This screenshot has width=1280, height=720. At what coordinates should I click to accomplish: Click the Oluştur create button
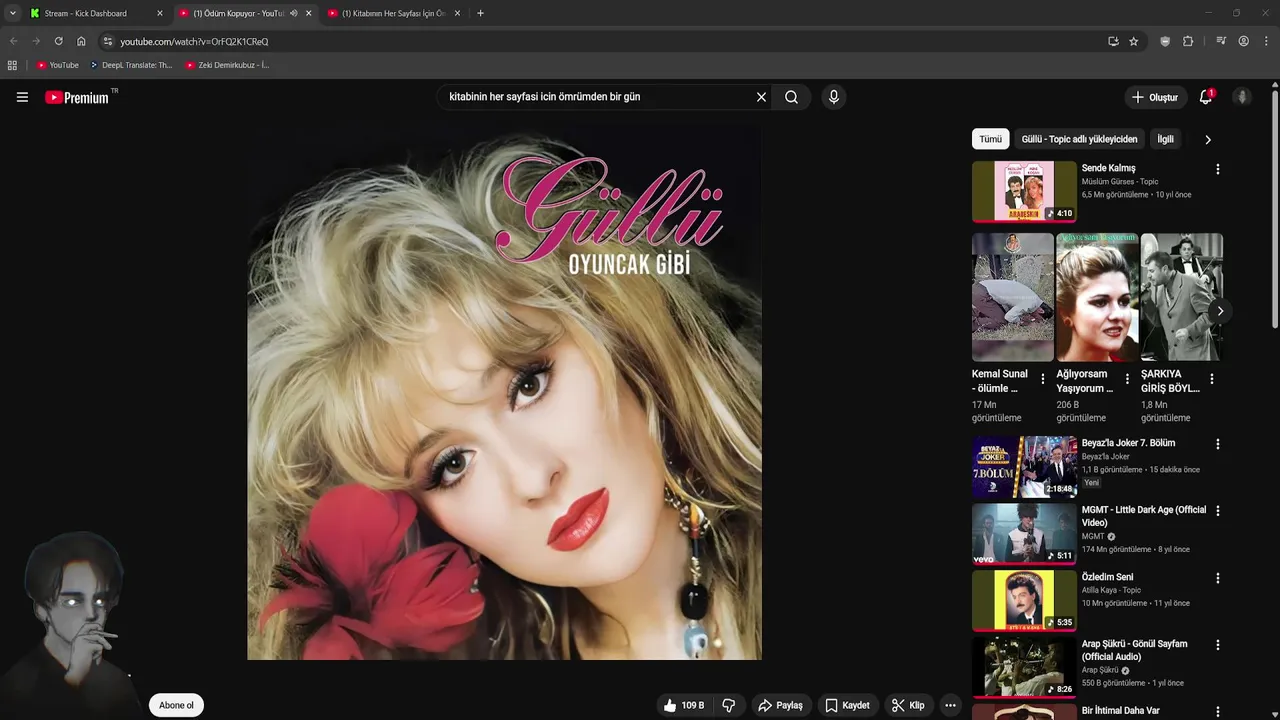[x=1154, y=97]
